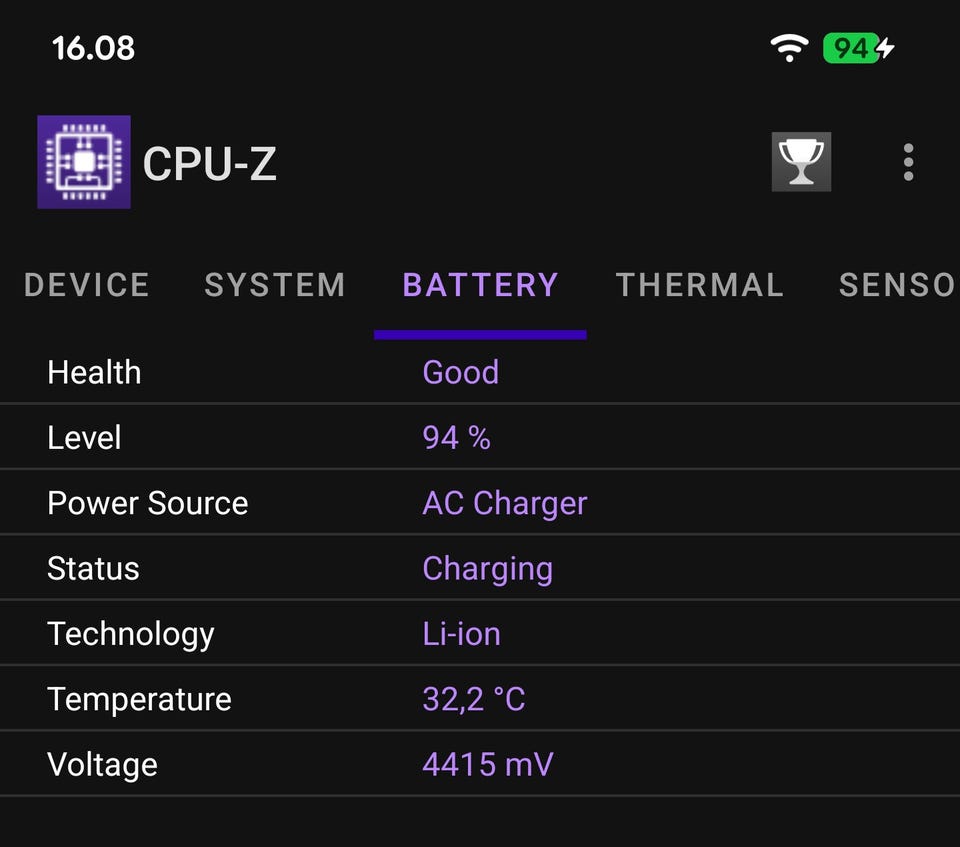Tap the green battery indicator icon
This screenshot has height=847, width=960.
pos(857,47)
